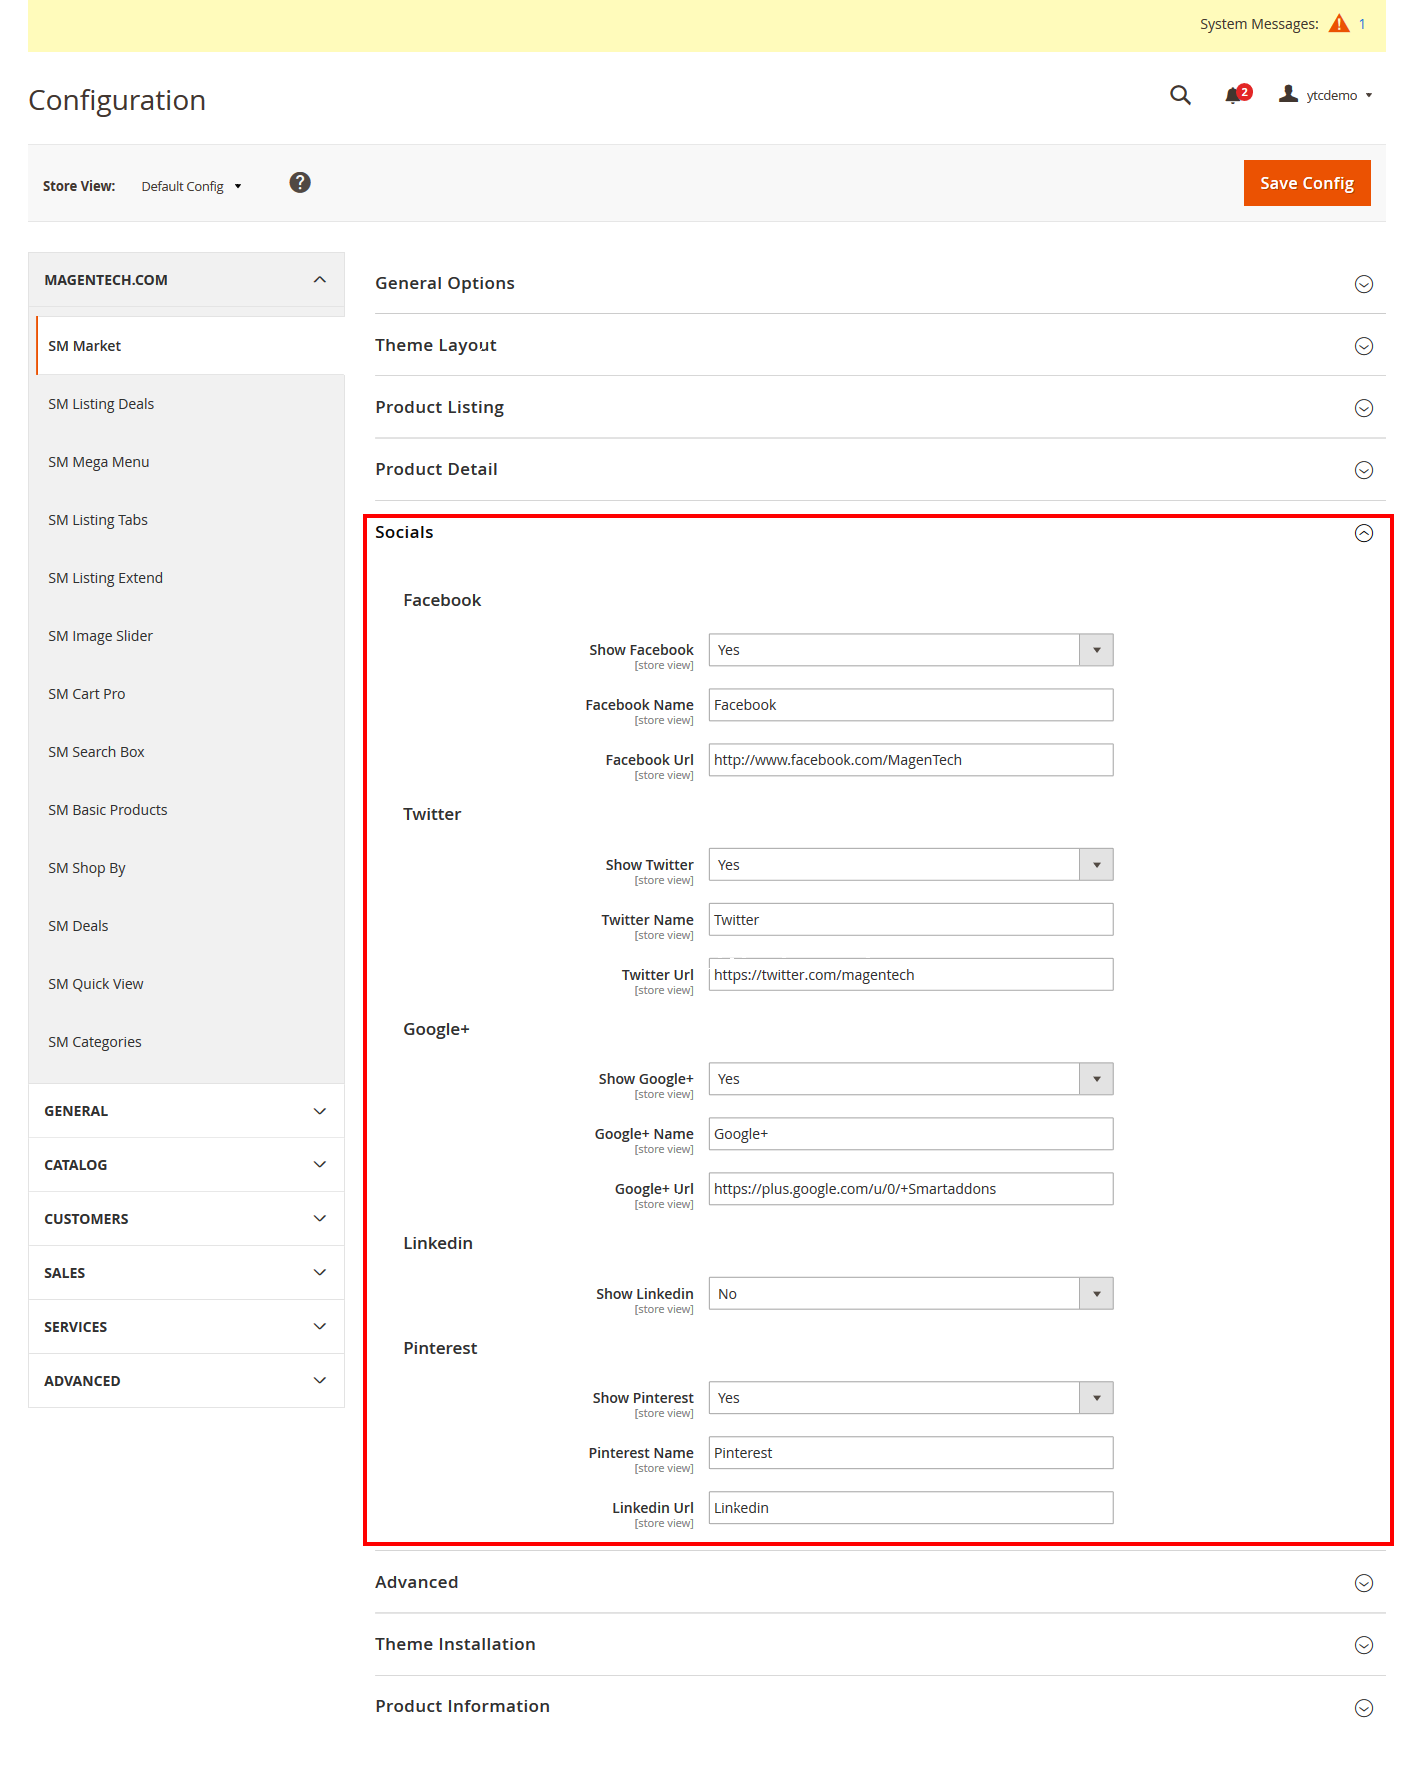Image resolution: width=1416 pixels, height=1767 pixels.
Task: Collapse the MAGENTECH.COM sidebar group
Action: click(x=186, y=280)
